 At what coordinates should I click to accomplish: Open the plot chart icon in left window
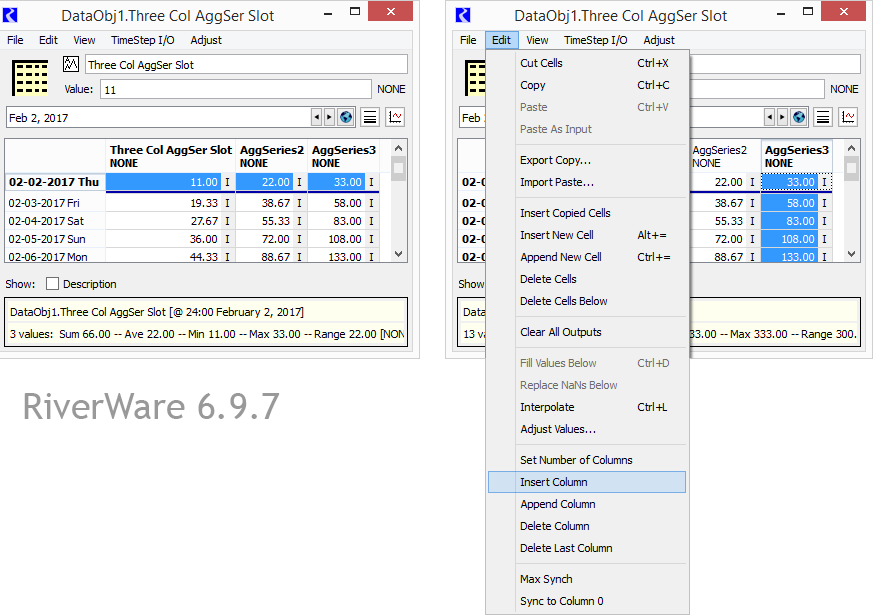(x=395, y=117)
